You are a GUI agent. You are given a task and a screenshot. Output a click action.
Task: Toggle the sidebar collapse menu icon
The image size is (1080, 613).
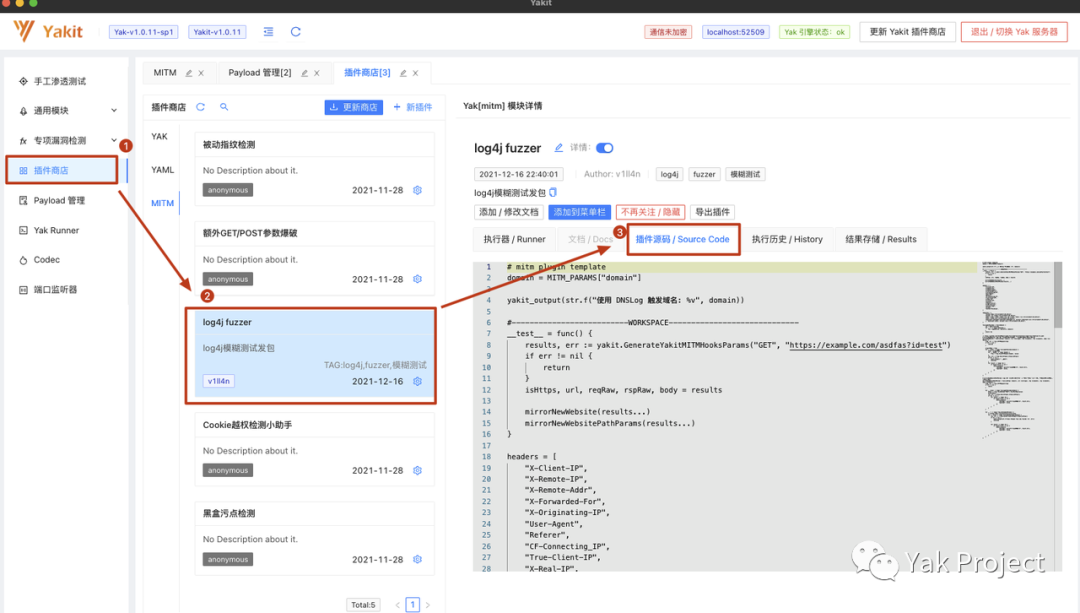(268, 32)
